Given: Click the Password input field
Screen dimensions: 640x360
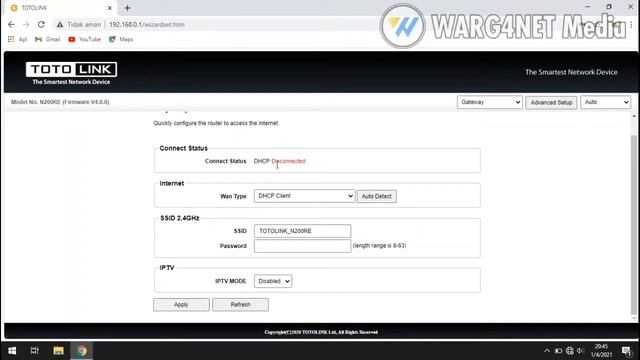Looking at the screenshot, I should tap(302, 246).
